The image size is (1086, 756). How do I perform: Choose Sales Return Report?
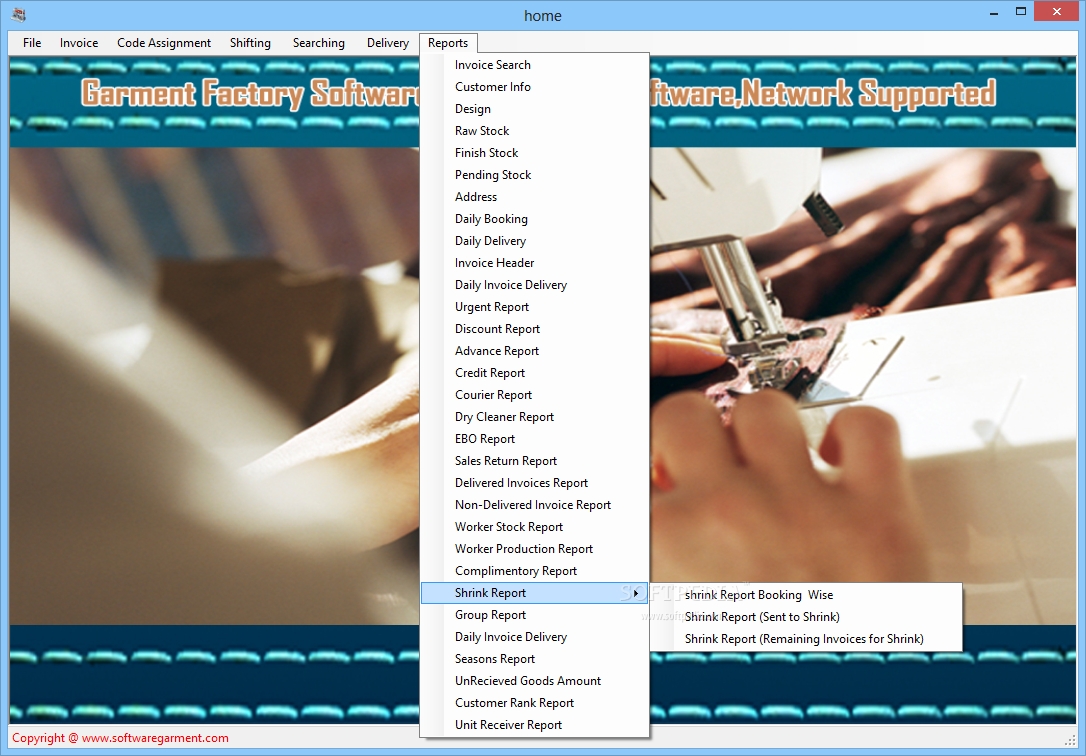(x=535, y=461)
